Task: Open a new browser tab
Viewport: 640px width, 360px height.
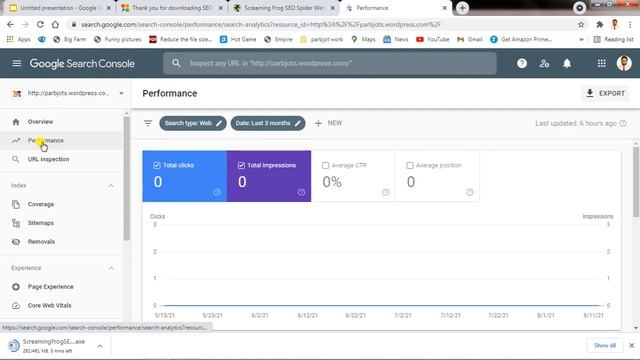Action: coord(462,8)
